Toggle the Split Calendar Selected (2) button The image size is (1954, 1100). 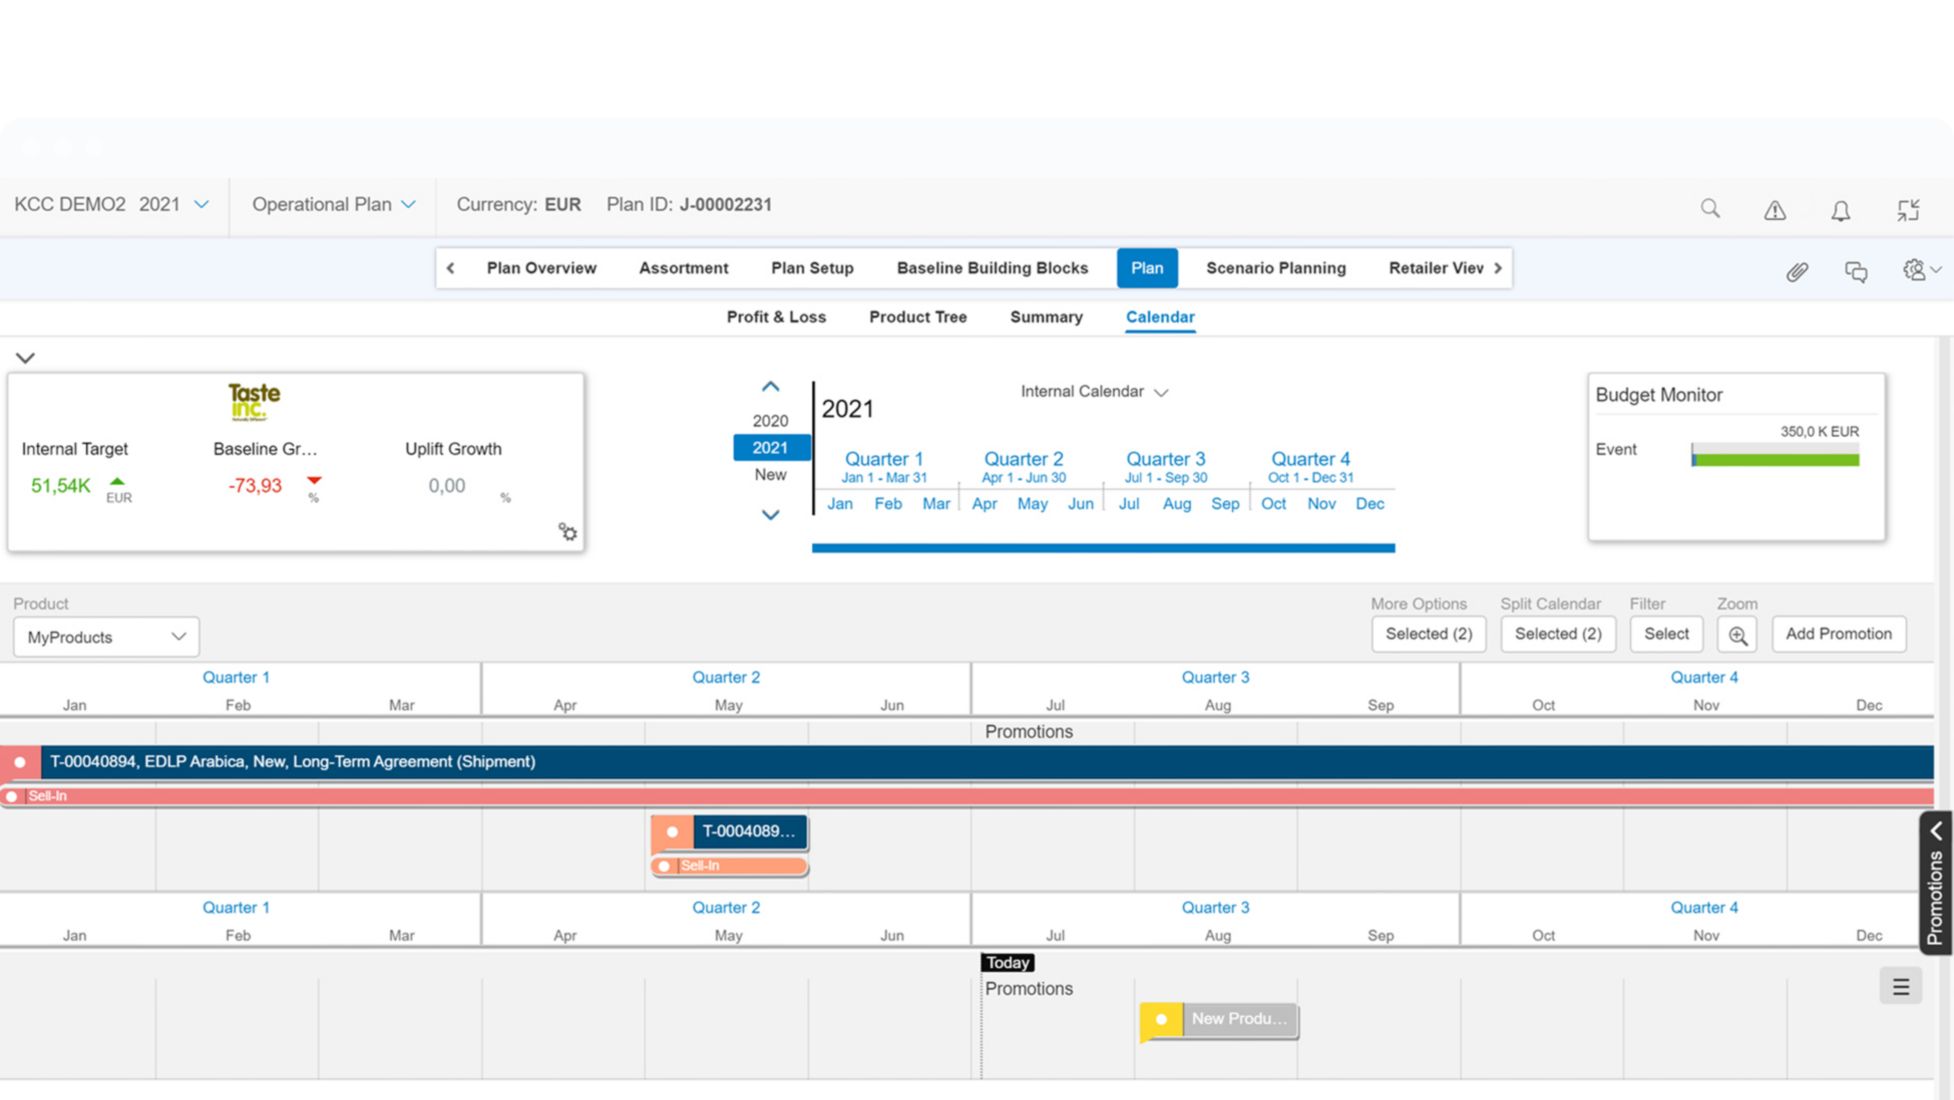pos(1557,634)
